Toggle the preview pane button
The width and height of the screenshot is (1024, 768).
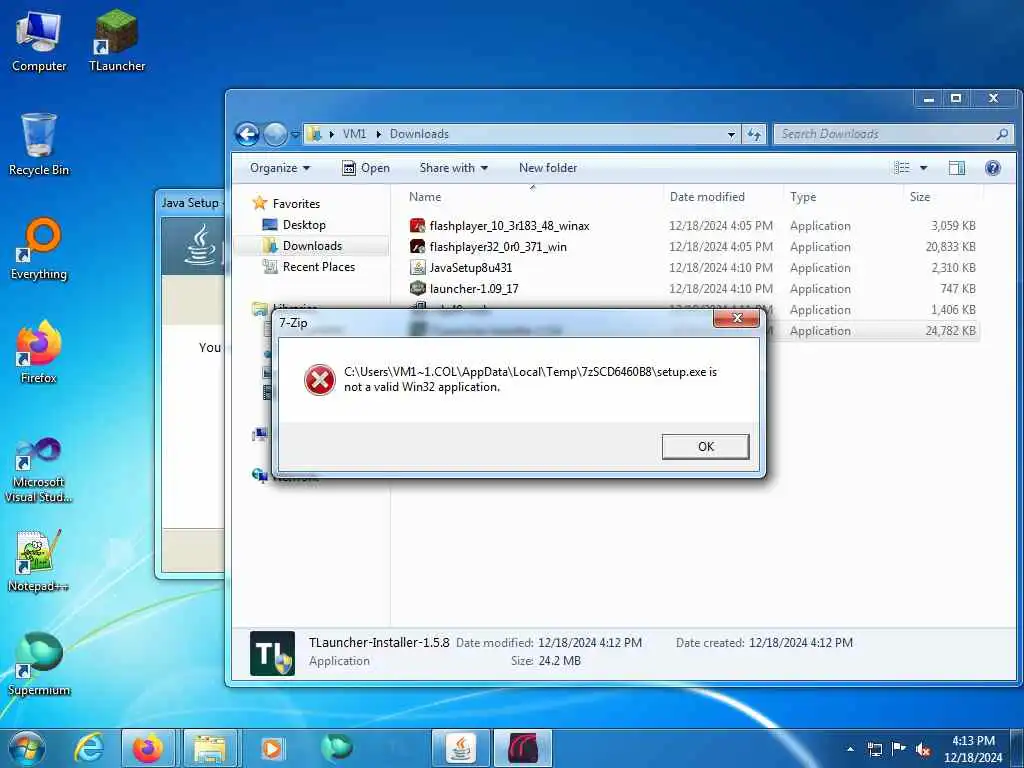click(957, 168)
